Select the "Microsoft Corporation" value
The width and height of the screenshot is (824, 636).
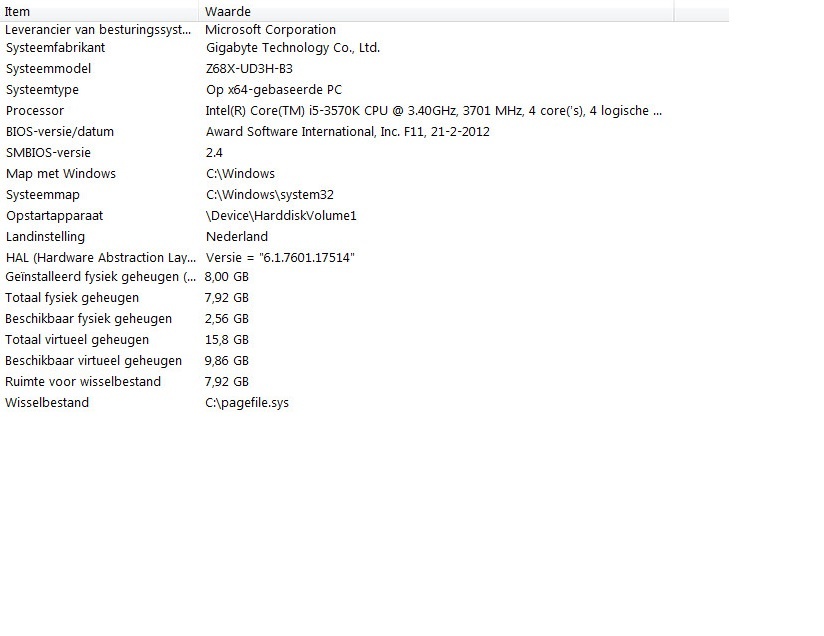tap(270, 30)
